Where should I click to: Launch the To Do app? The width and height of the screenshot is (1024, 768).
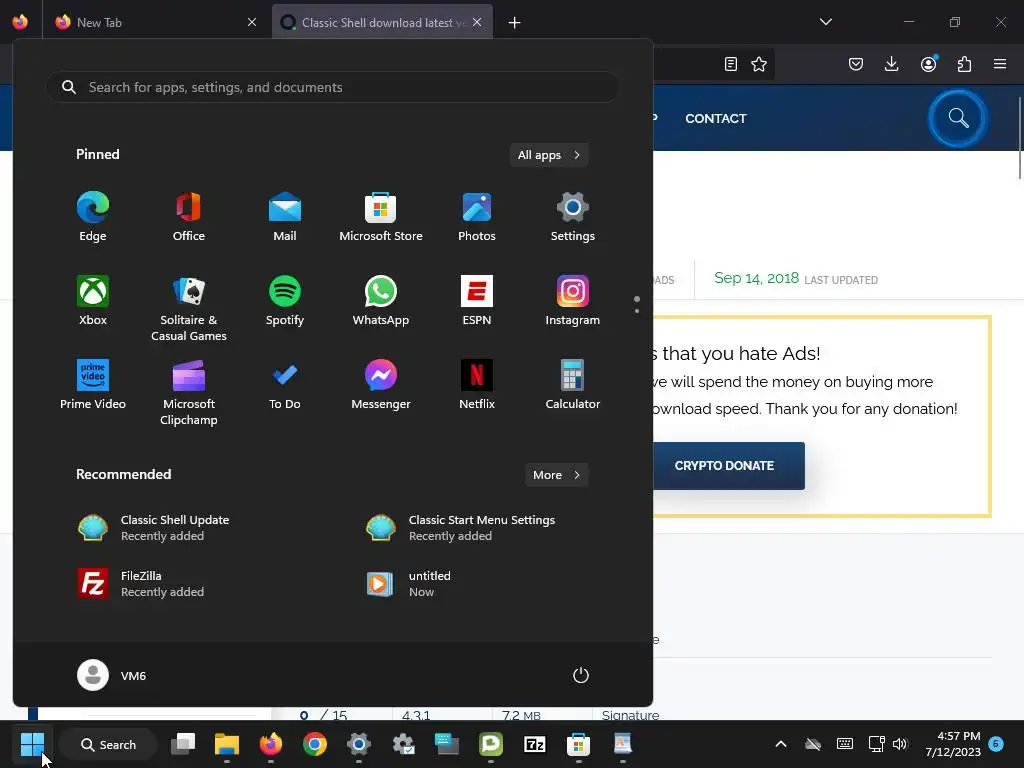click(x=285, y=385)
